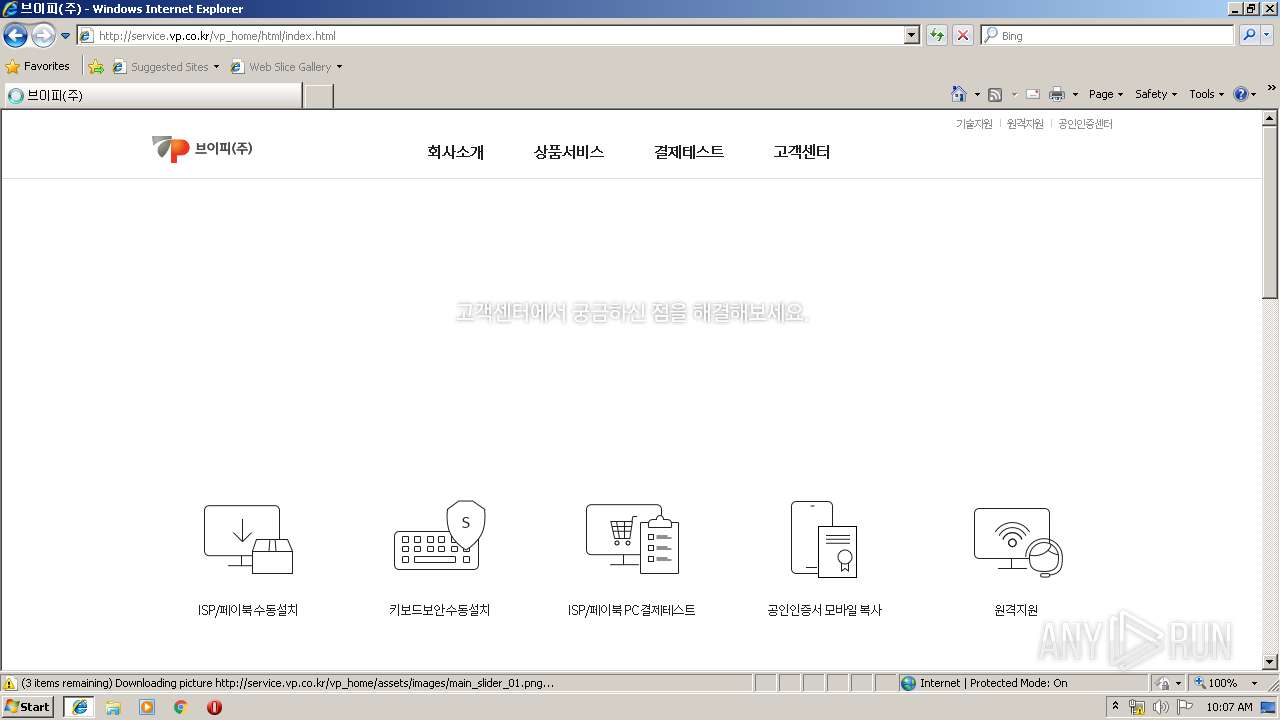Image resolution: width=1280 pixels, height=720 pixels.
Task: Click the ISP/페이북 PC 결제테스트 cart icon
Action: click(x=632, y=538)
